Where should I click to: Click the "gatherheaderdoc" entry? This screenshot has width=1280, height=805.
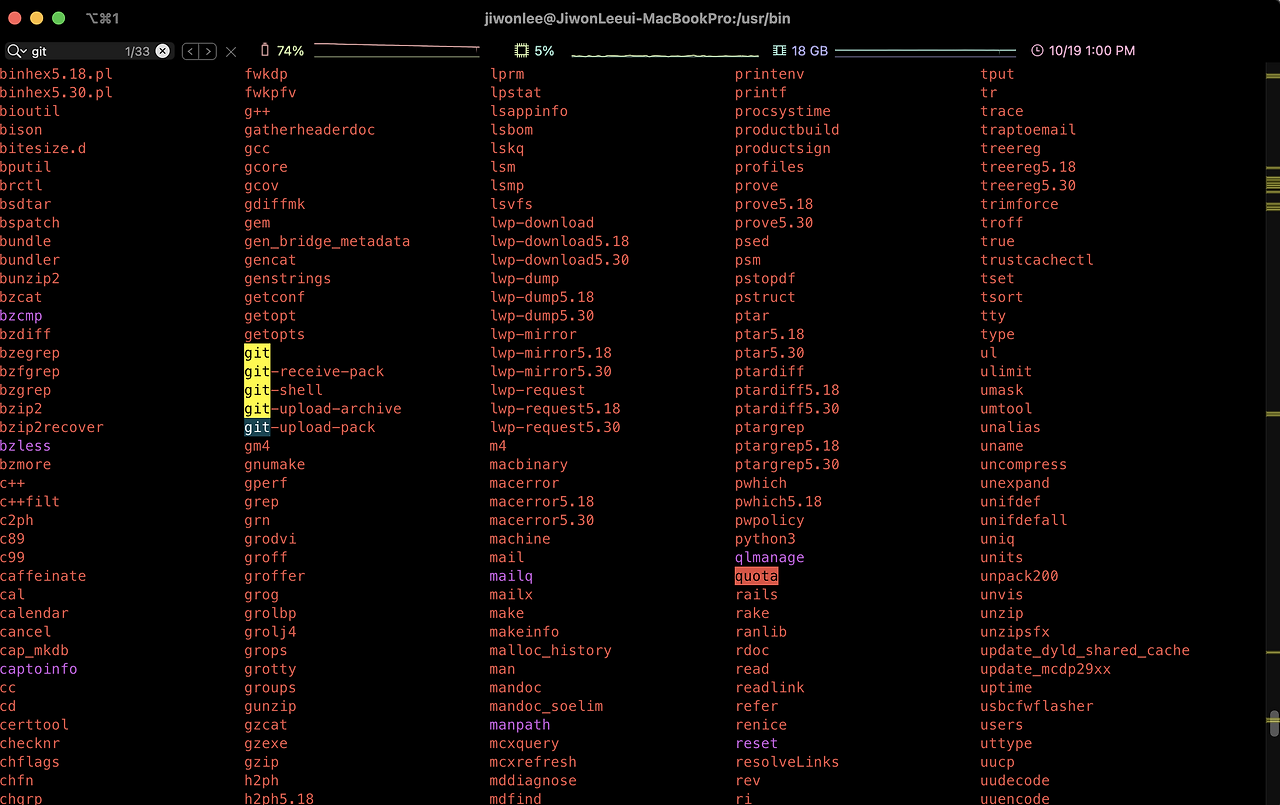(310, 130)
